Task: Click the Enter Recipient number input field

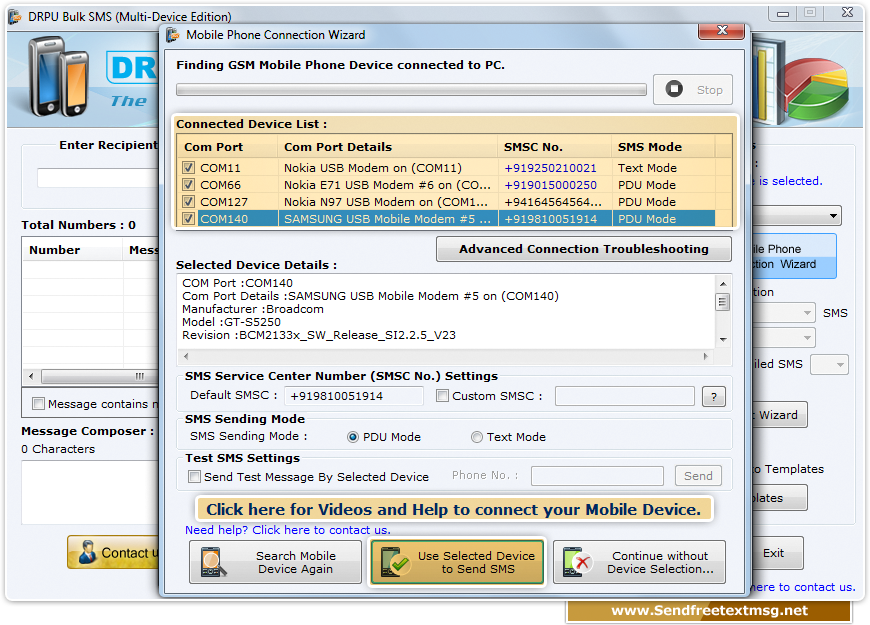Action: (x=98, y=178)
